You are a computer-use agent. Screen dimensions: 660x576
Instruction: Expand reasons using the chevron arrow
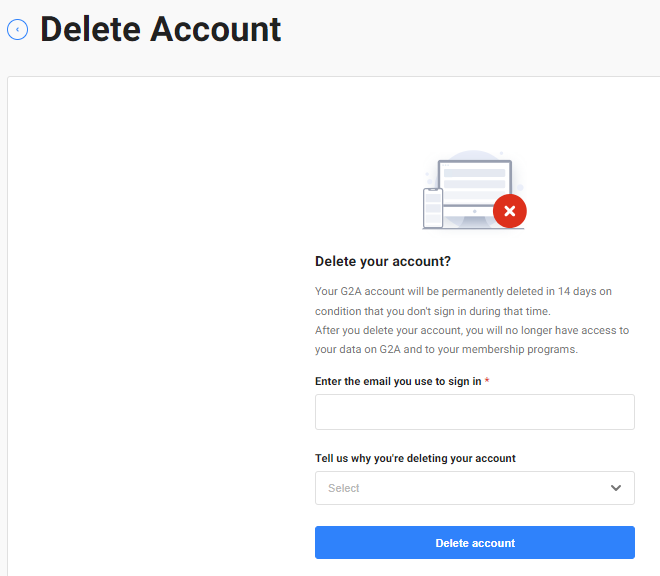coord(616,488)
